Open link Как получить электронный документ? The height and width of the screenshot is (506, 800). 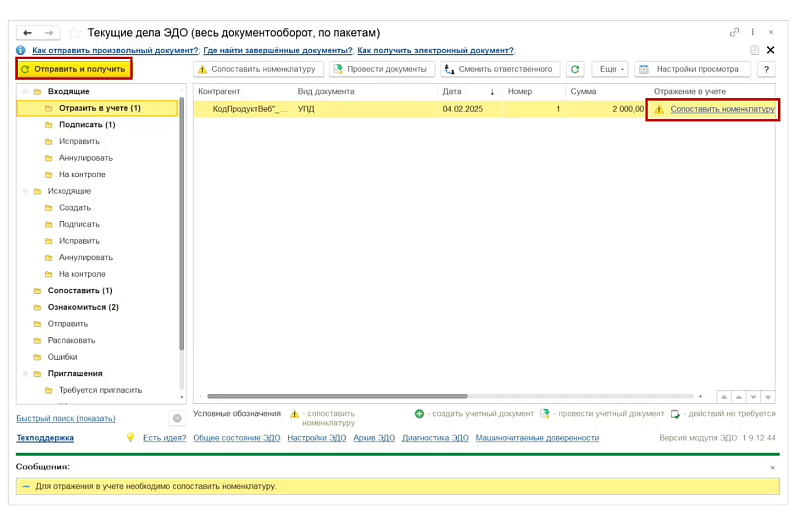point(436,50)
